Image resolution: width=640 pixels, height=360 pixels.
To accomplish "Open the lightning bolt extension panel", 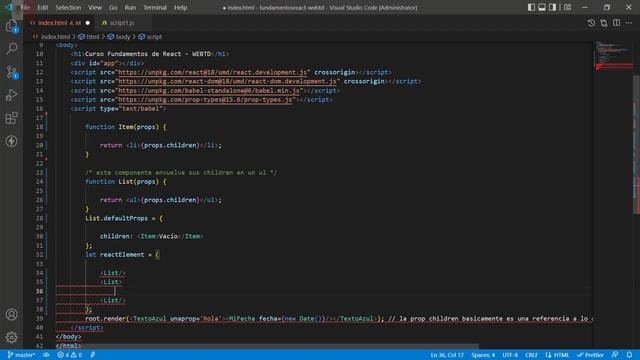I will pos(11,141).
